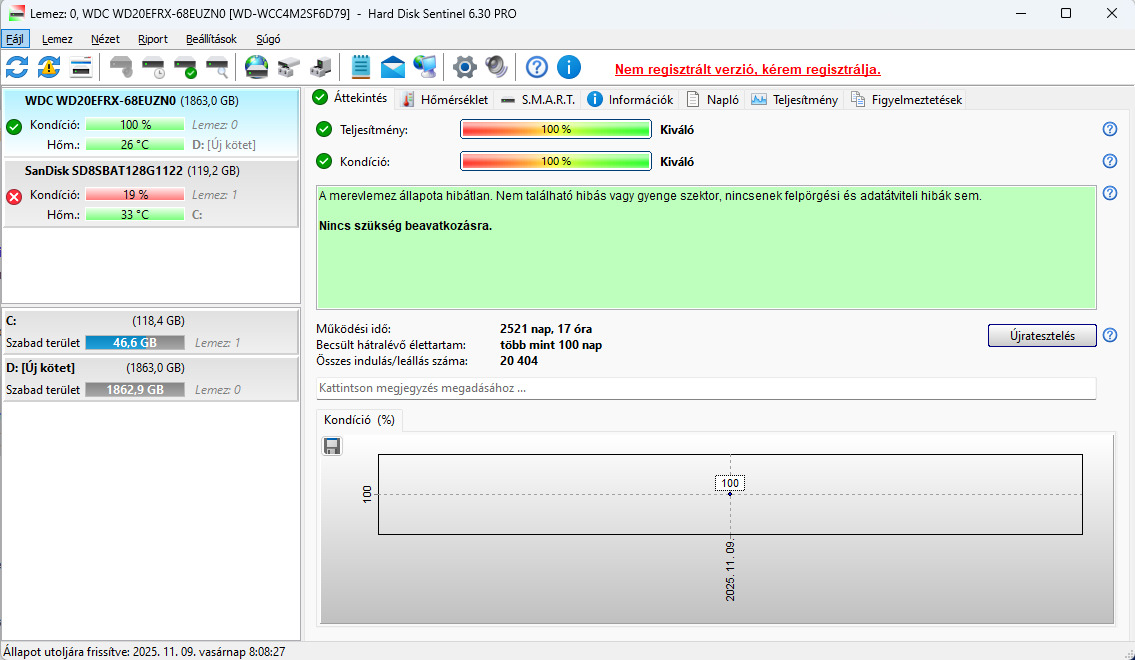Click the green check icon beside WDC Kondíció
This screenshot has height=660, width=1135.
pos(14,127)
